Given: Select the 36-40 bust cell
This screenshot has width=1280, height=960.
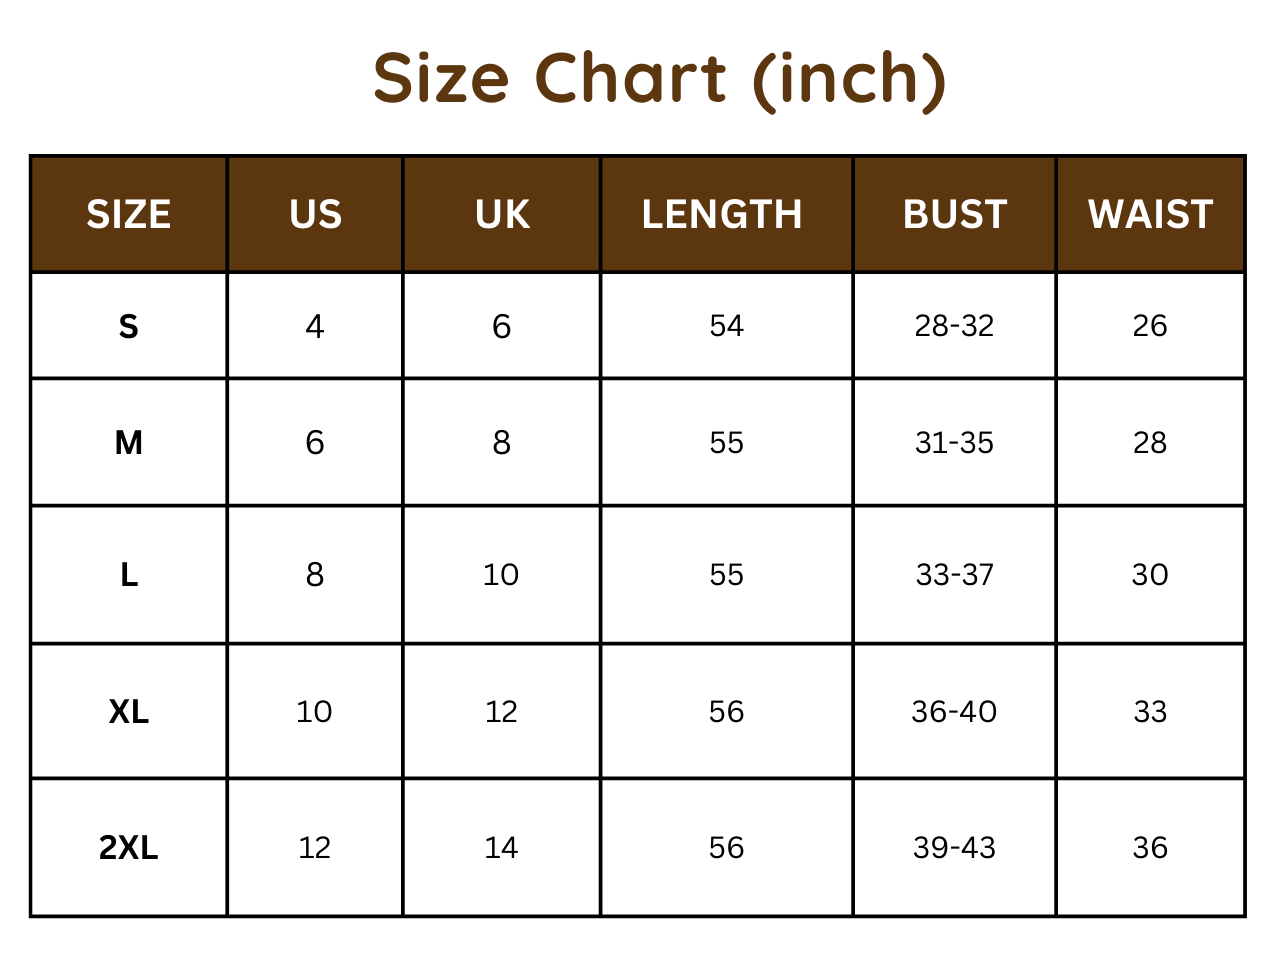Looking at the screenshot, I should (x=954, y=712).
